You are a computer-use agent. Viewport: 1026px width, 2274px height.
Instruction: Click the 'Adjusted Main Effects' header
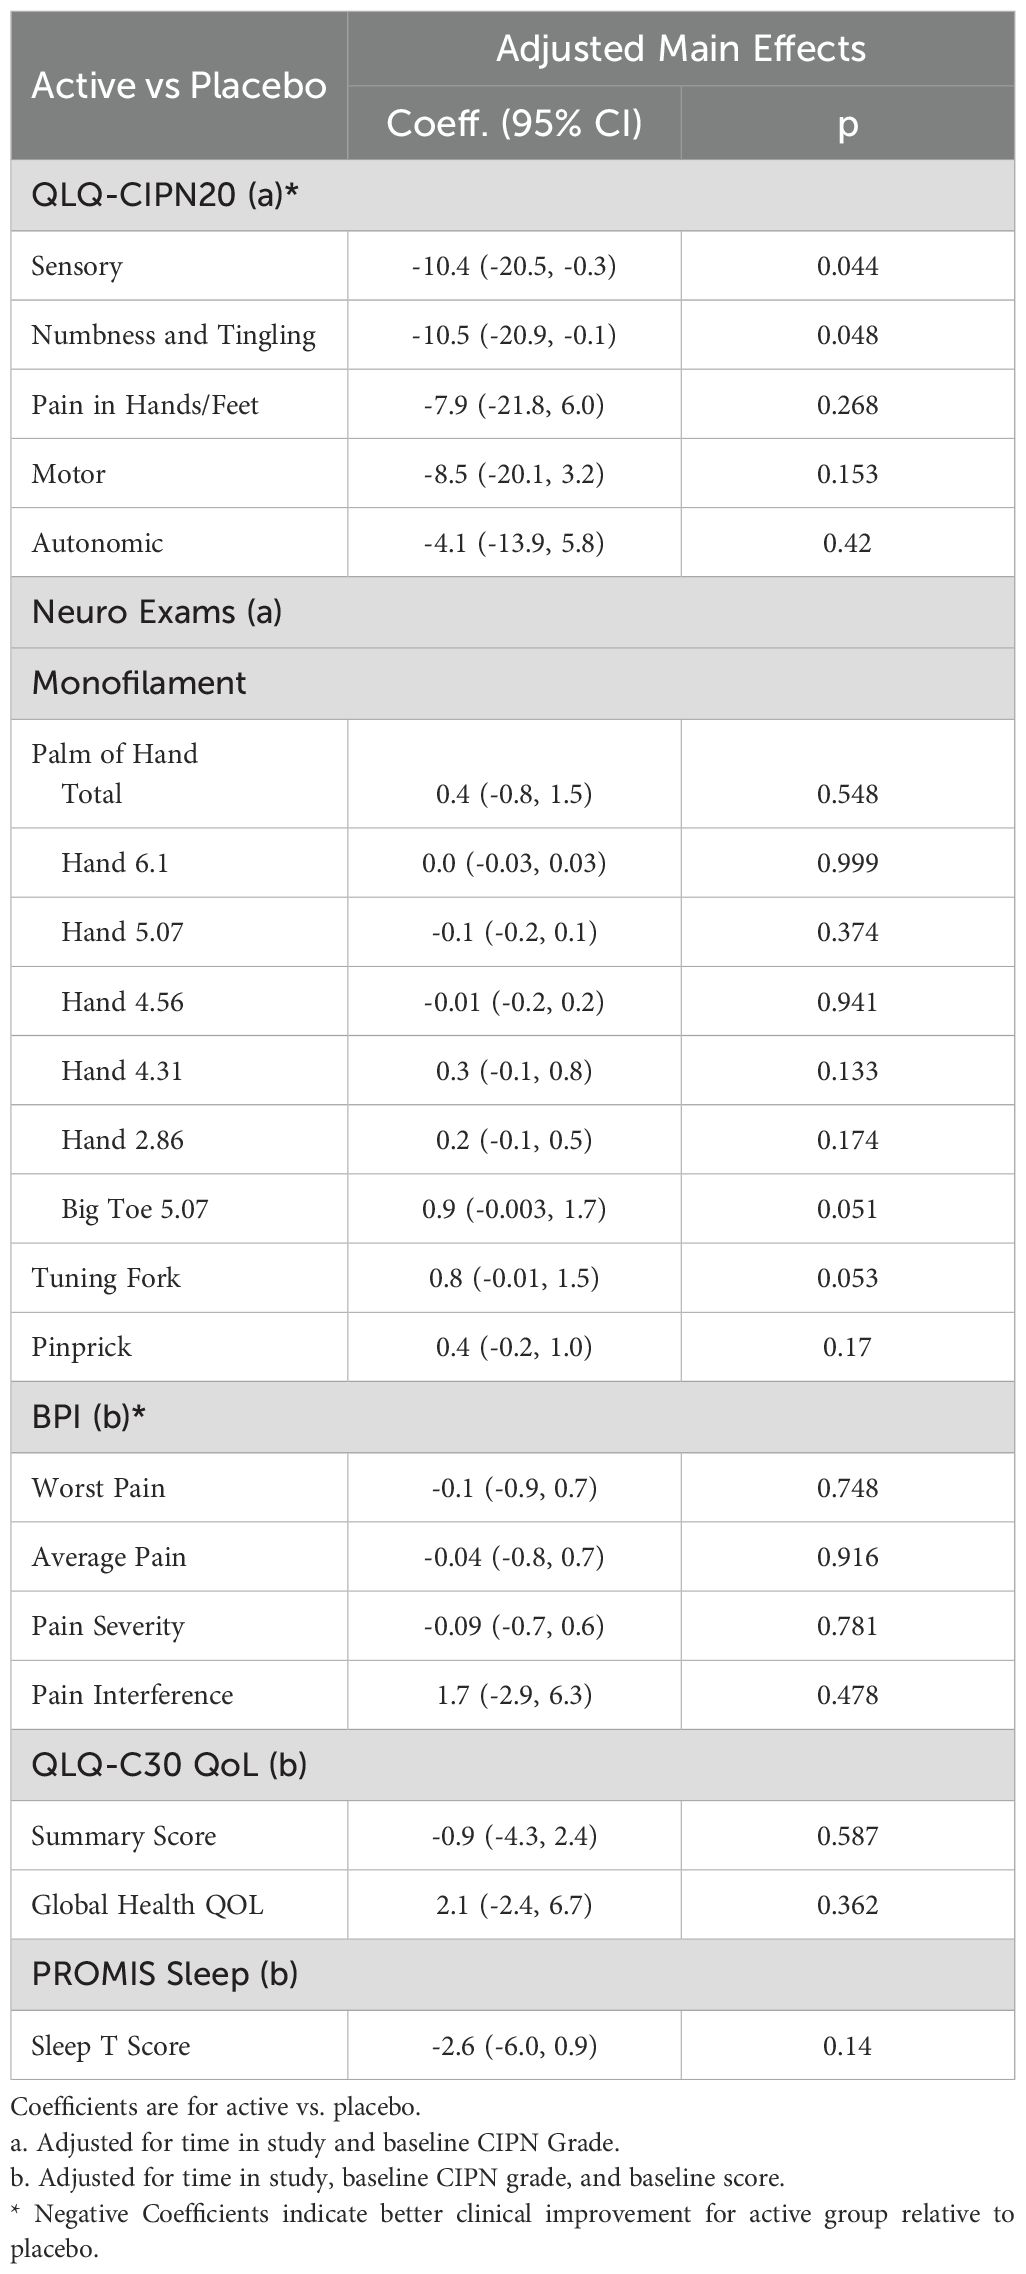pos(681,49)
